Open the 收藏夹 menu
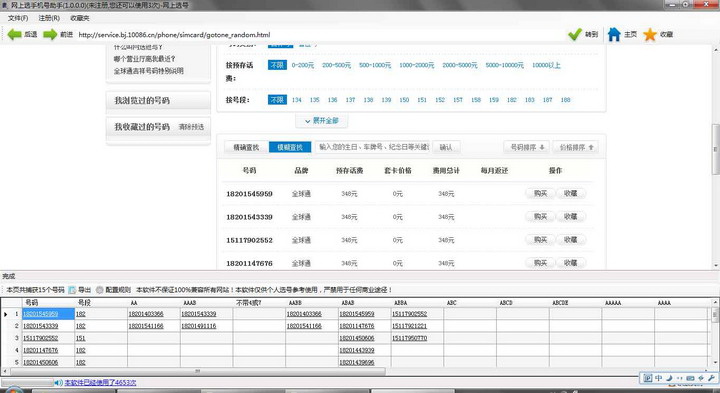 tap(80, 18)
